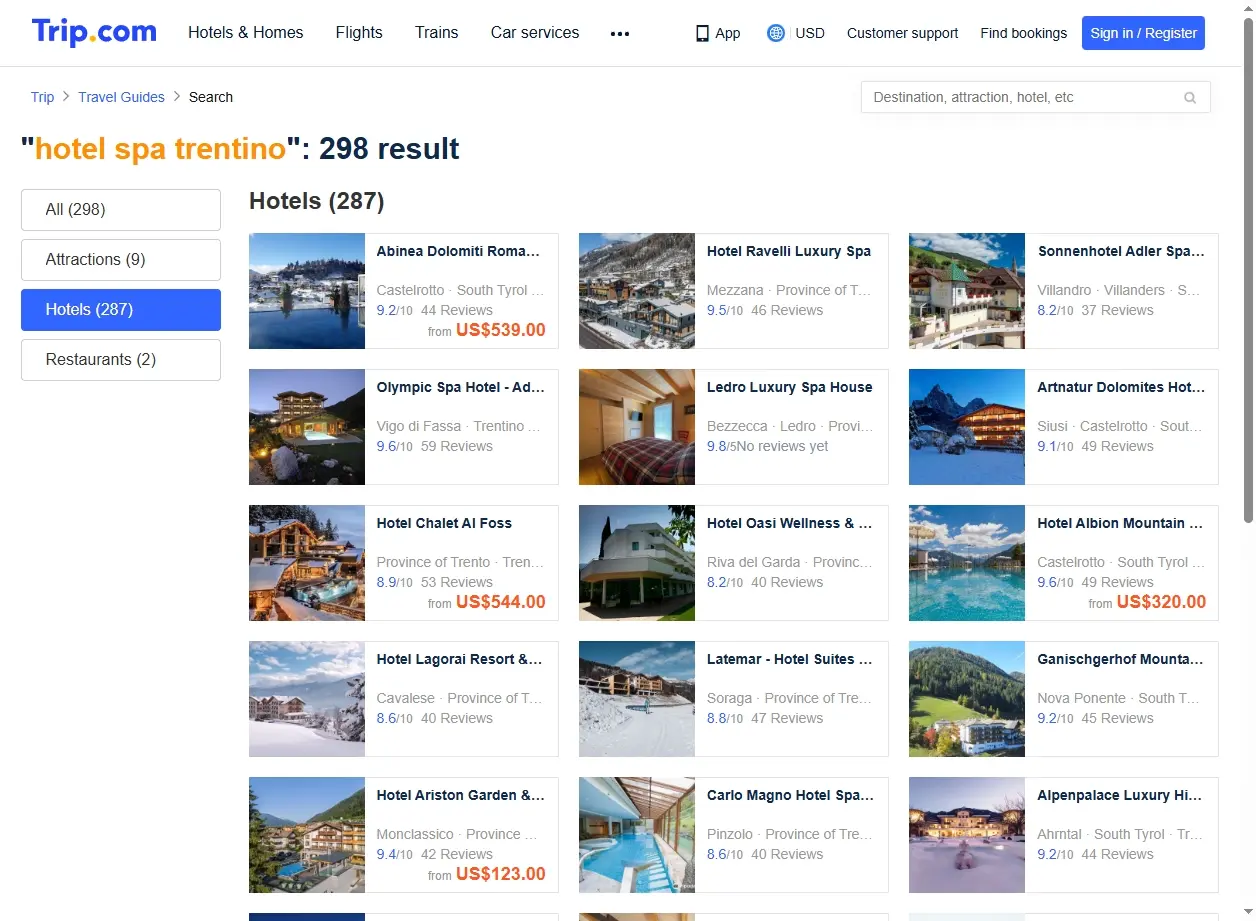Click Abinea Dolomiti Roma... hotel title
Screen dimensions: 1256x921
click(458, 252)
